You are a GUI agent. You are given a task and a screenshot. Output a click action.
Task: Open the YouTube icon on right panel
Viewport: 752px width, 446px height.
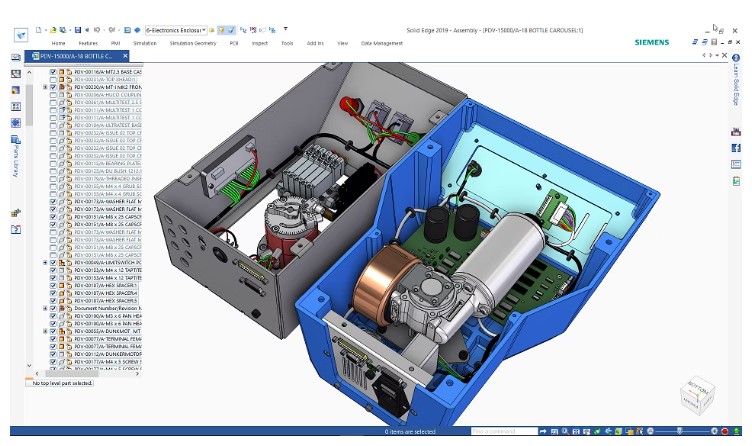click(x=736, y=132)
